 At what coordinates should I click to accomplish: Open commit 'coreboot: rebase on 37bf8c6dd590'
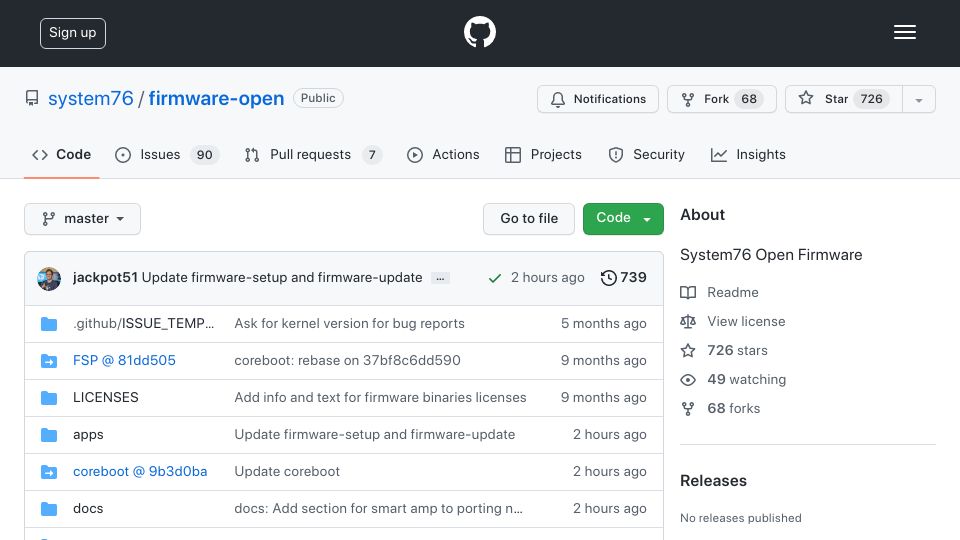click(347, 361)
